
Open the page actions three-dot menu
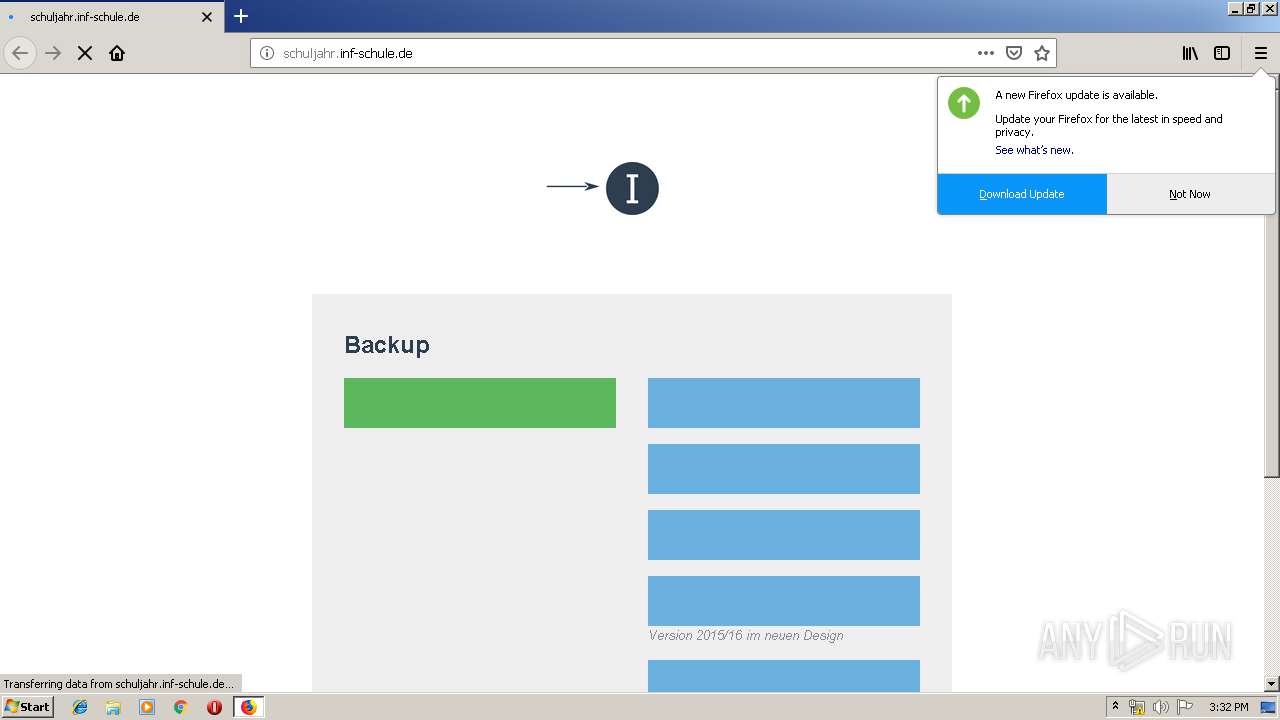(986, 53)
